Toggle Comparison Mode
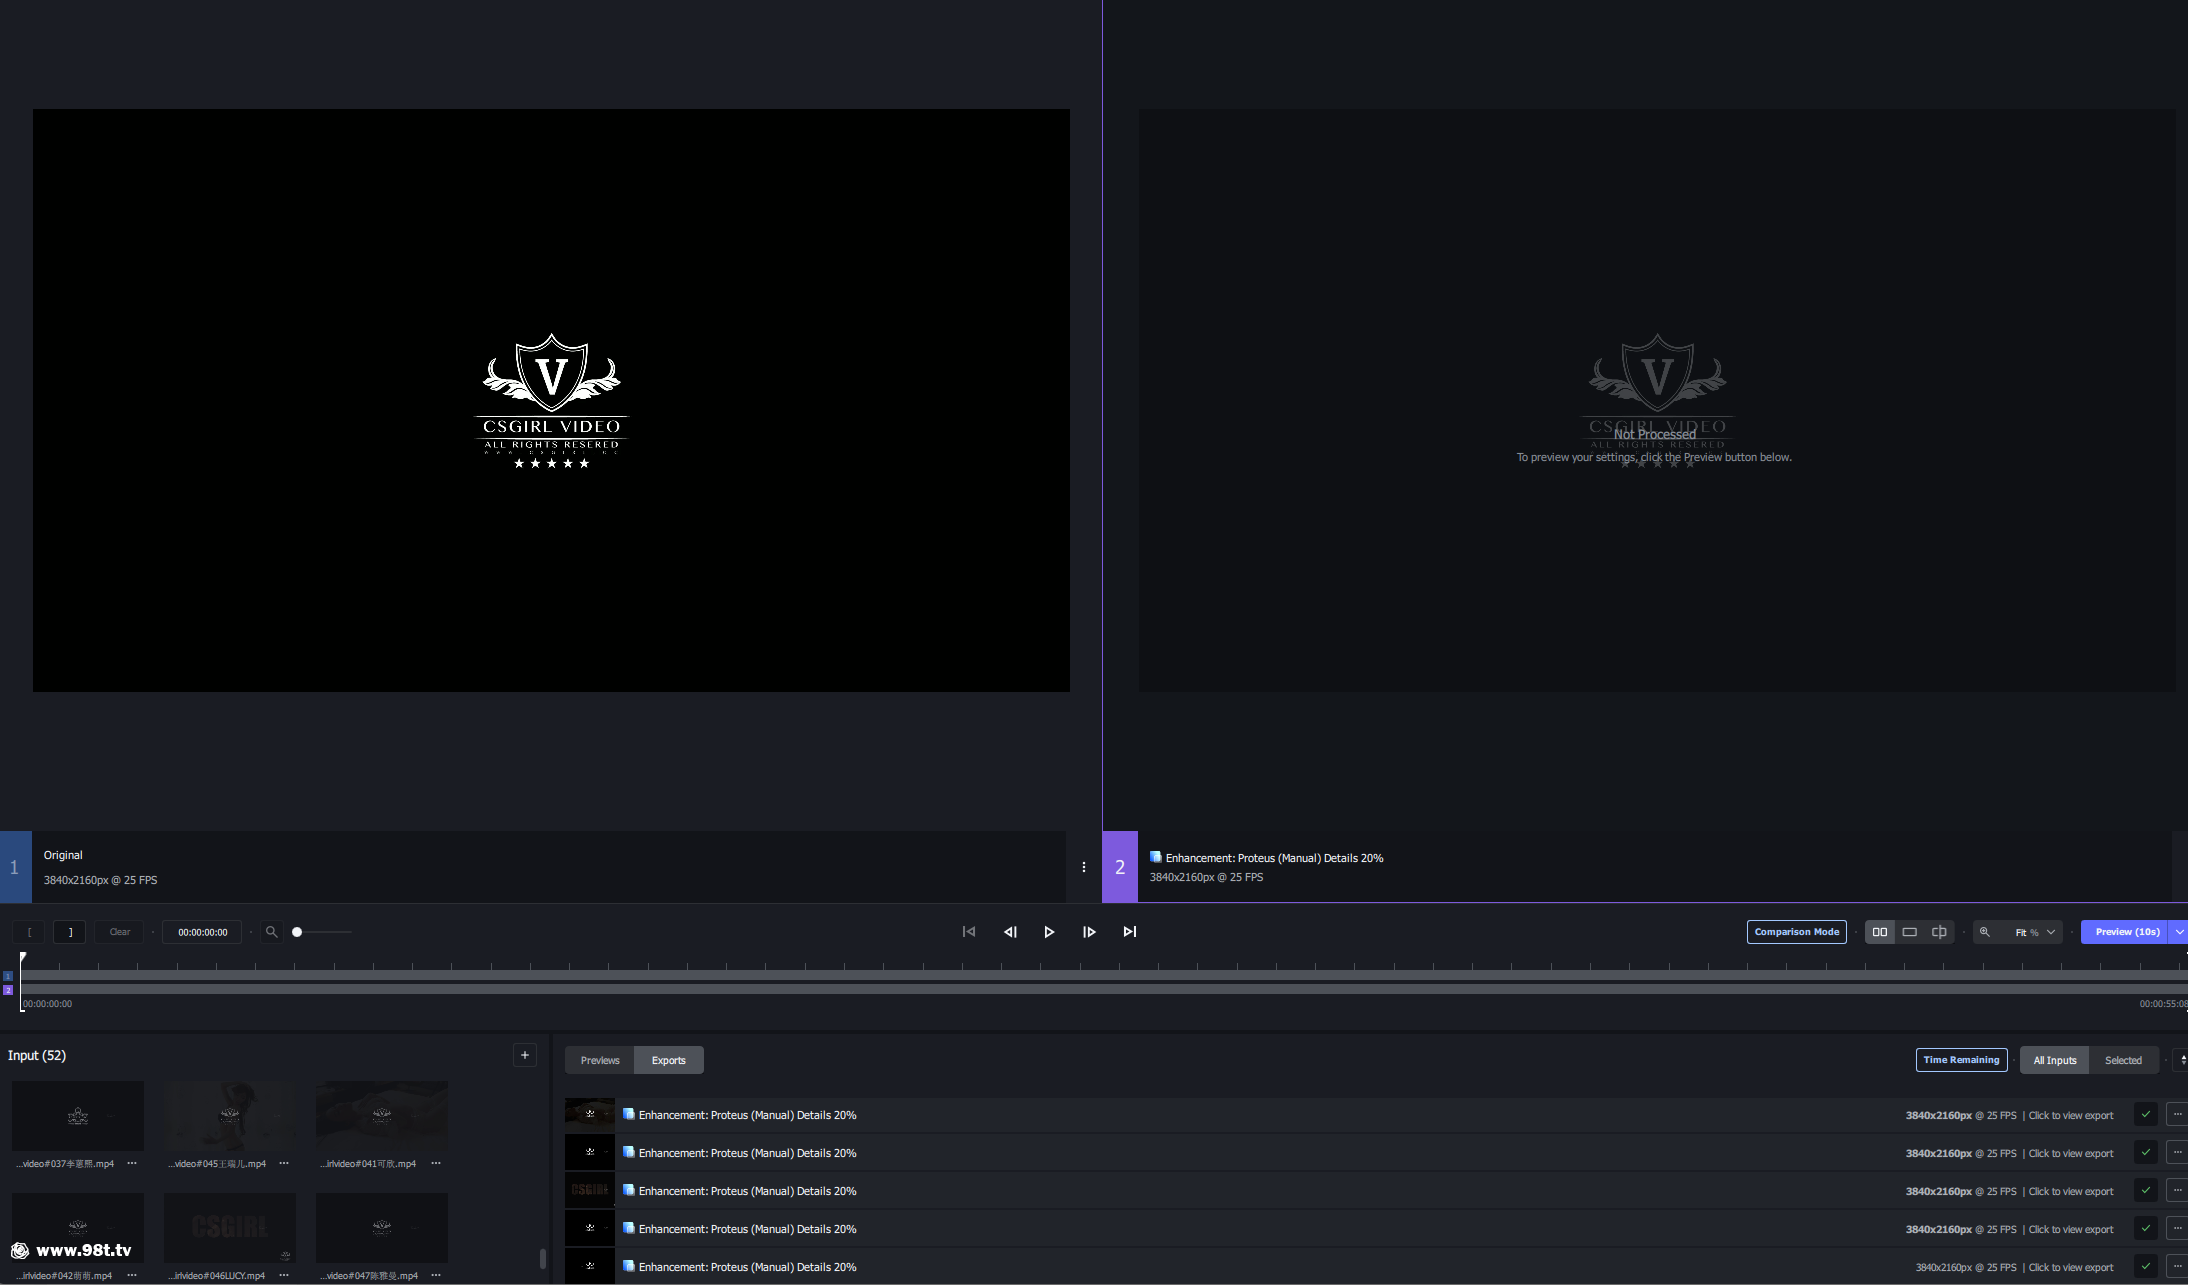The width and height of the screenshot is (2188, 1285). (1797, 932)
